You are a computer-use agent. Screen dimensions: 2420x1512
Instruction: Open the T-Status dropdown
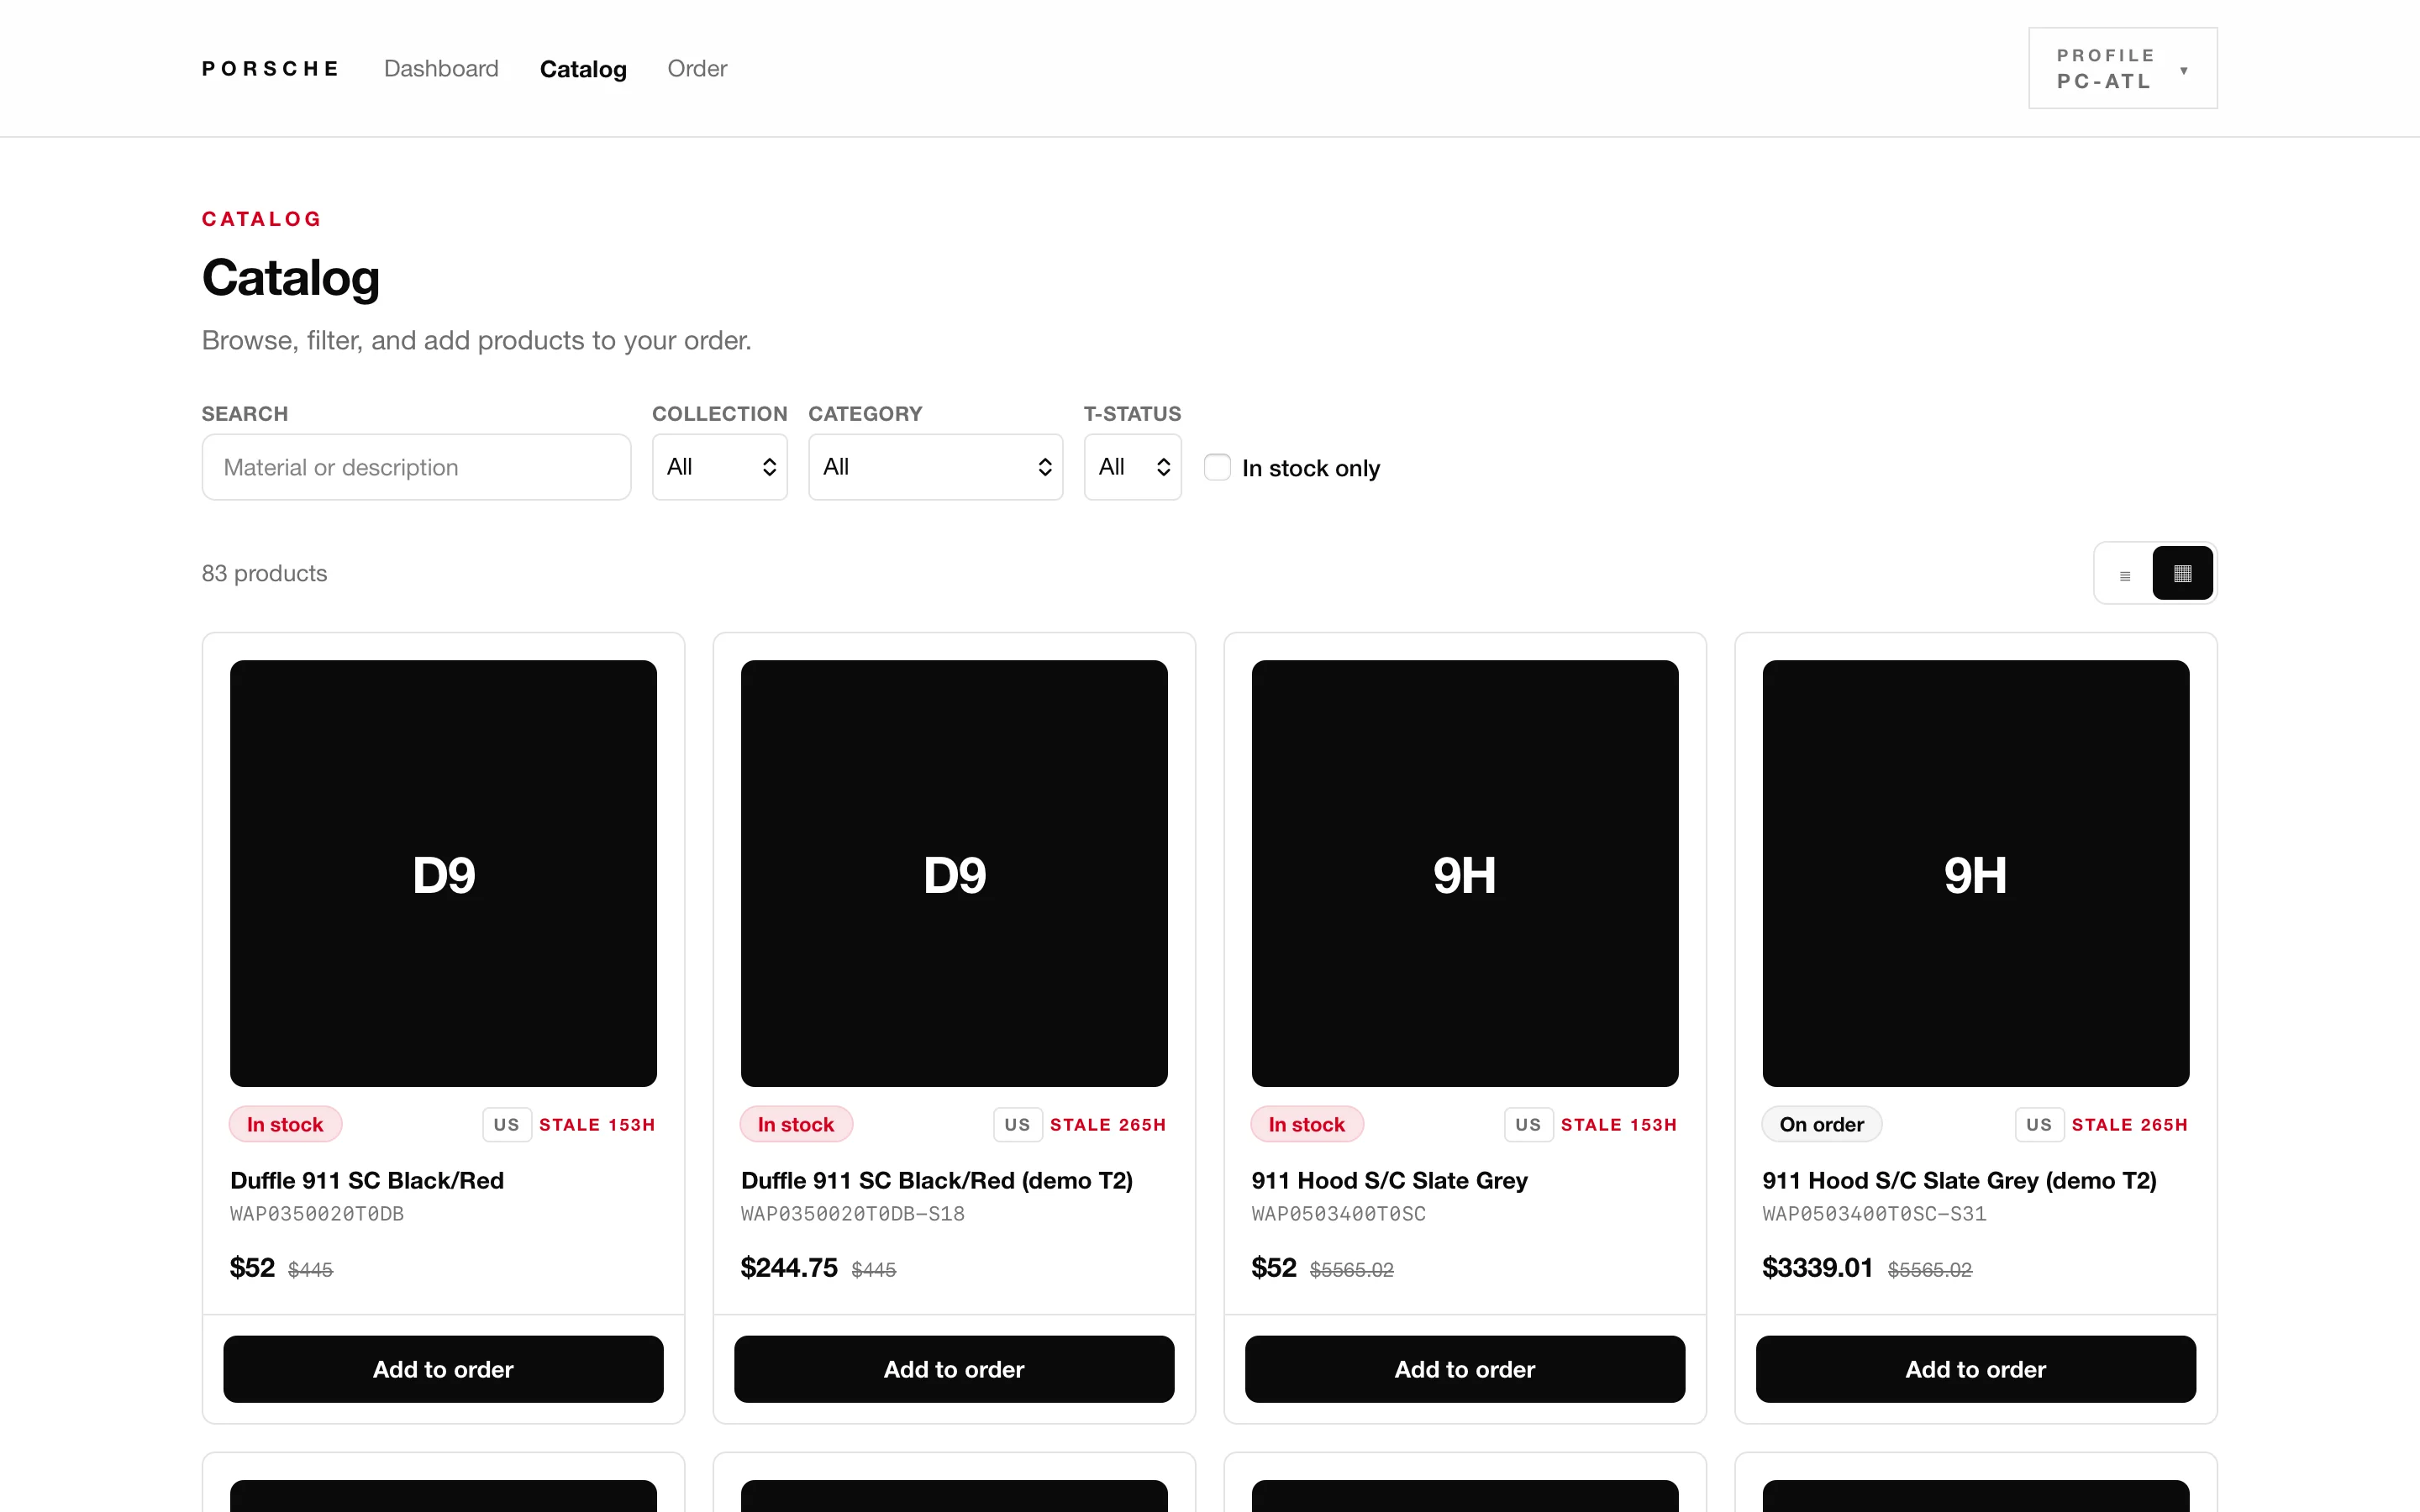1132,467
